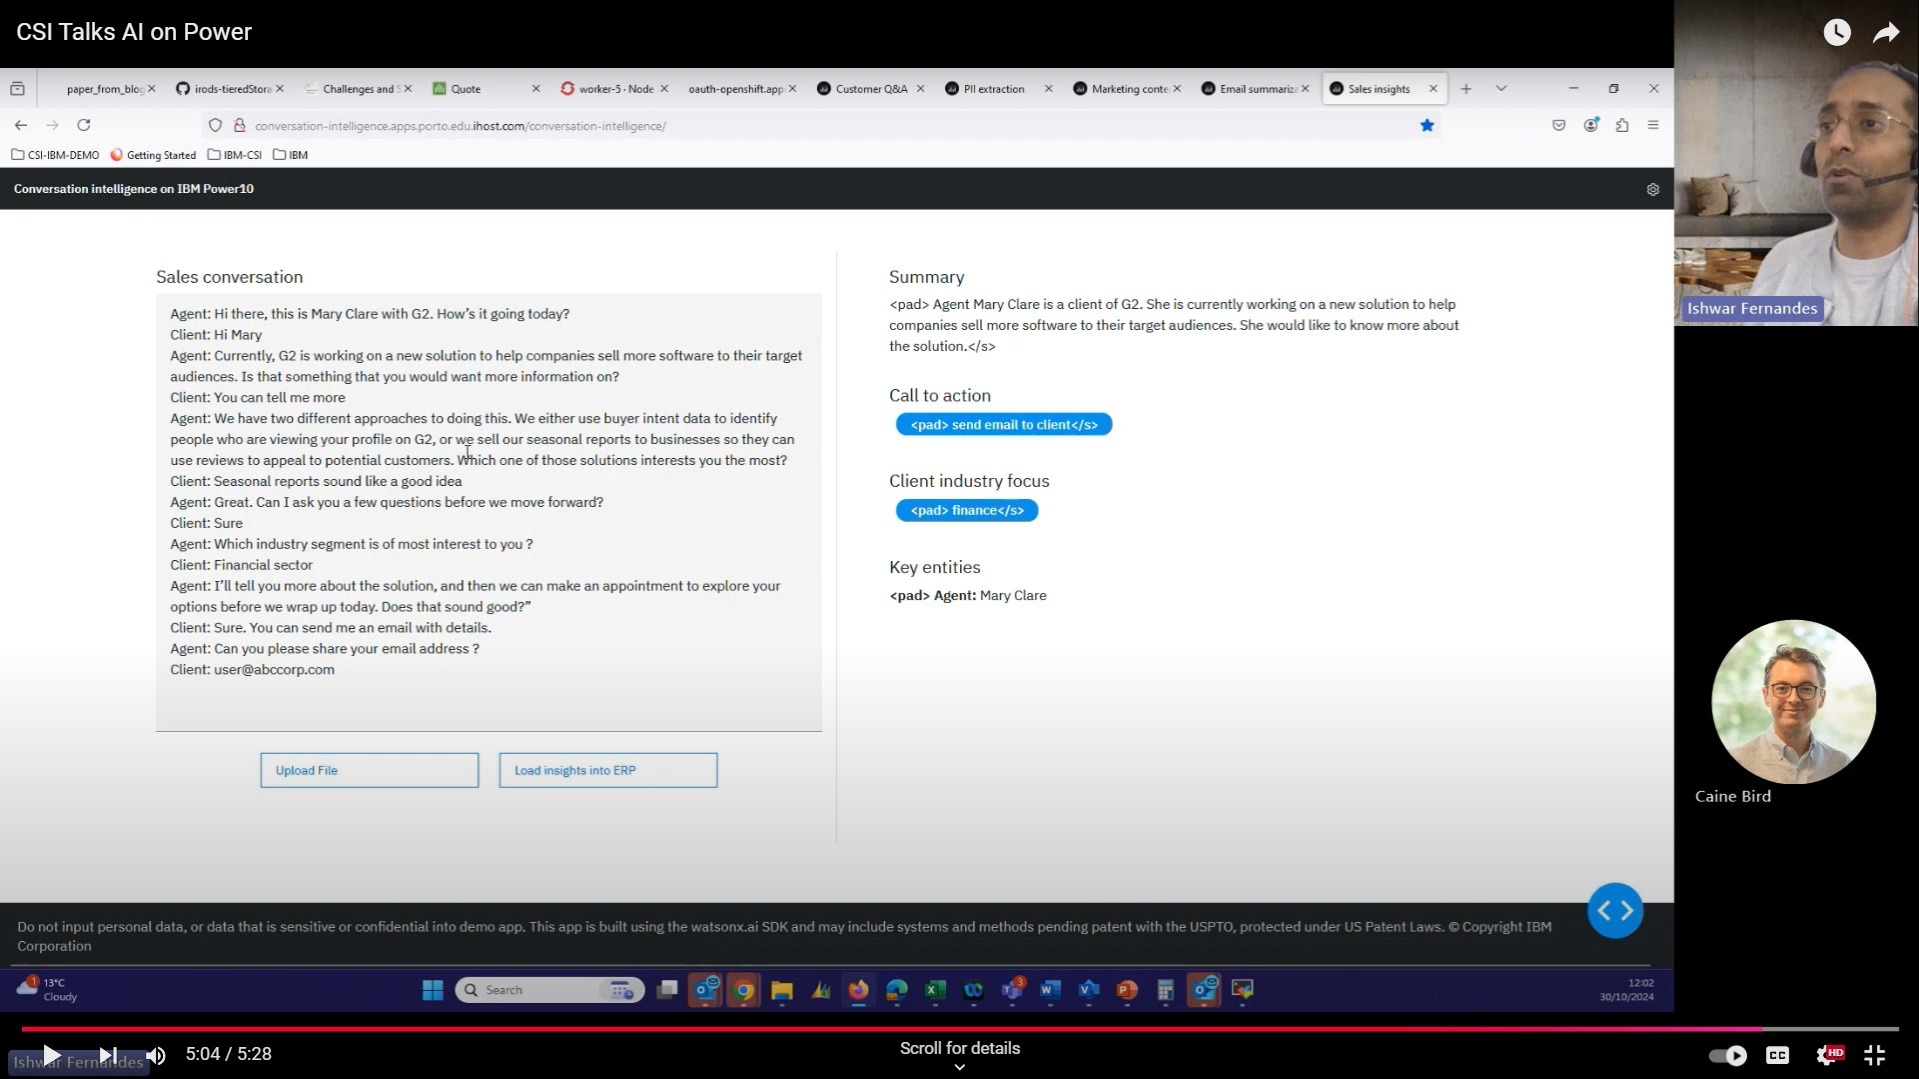
Task: Open the extensions puzzle icon
Action: [1622, 125]
